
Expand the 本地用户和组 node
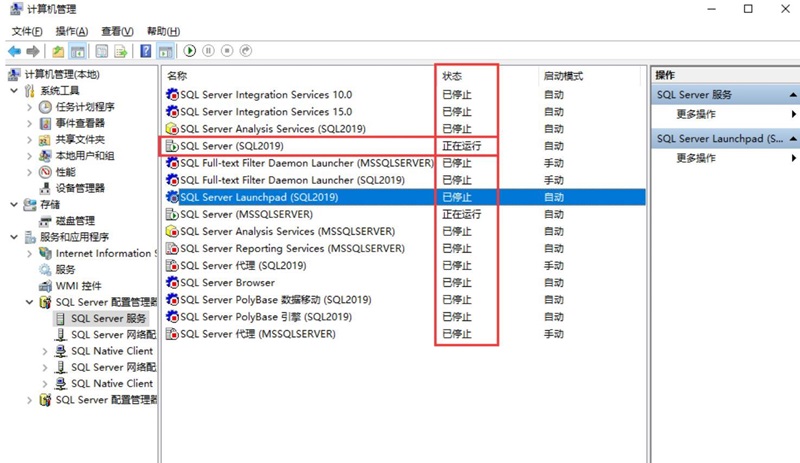29,156
